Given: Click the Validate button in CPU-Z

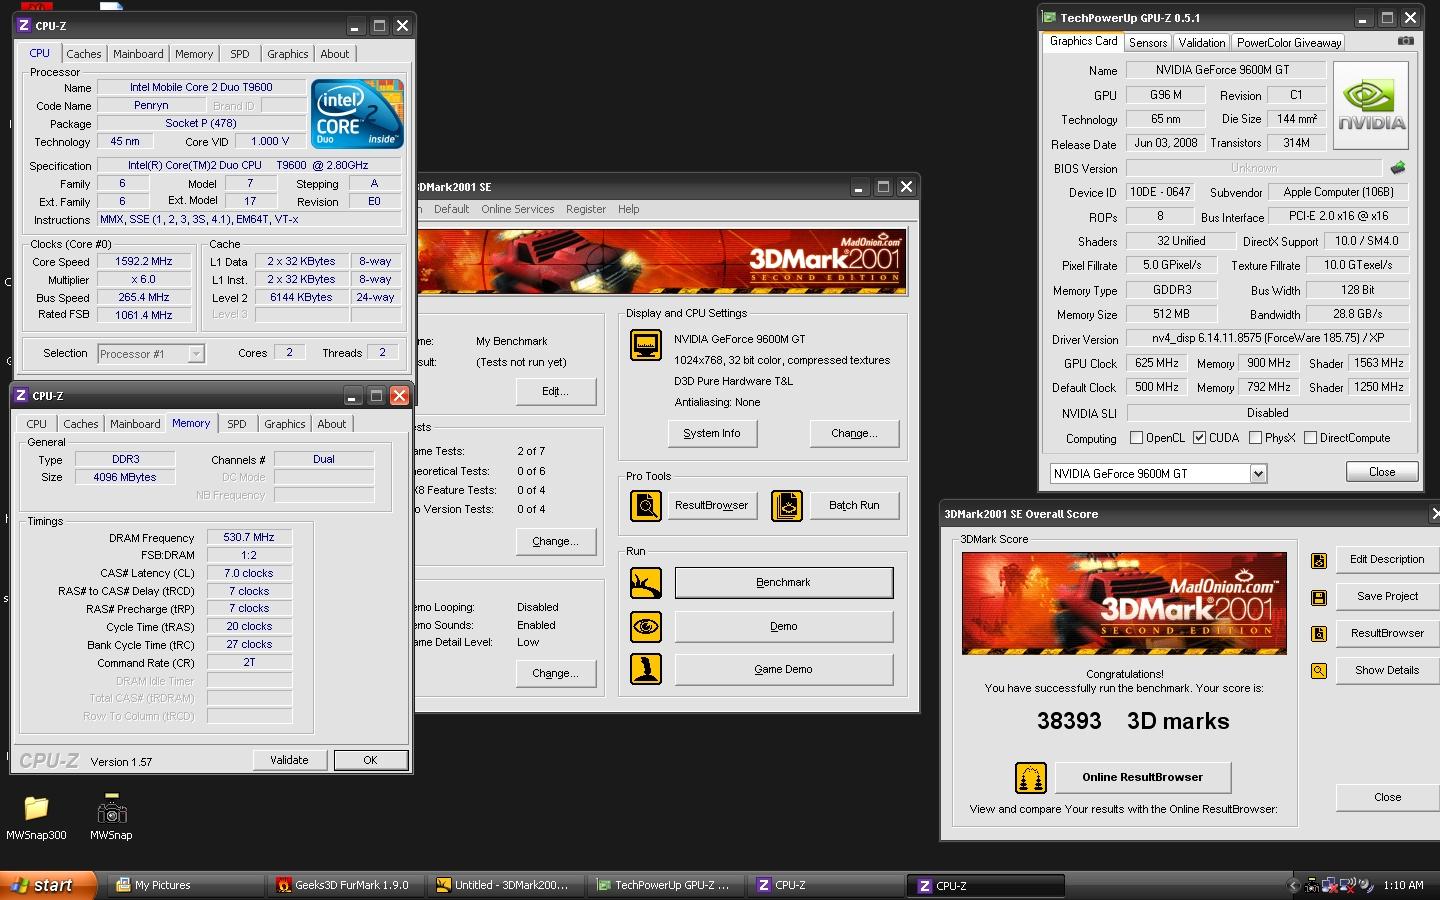Looking at the screenshot, I should tap(289, 760).
